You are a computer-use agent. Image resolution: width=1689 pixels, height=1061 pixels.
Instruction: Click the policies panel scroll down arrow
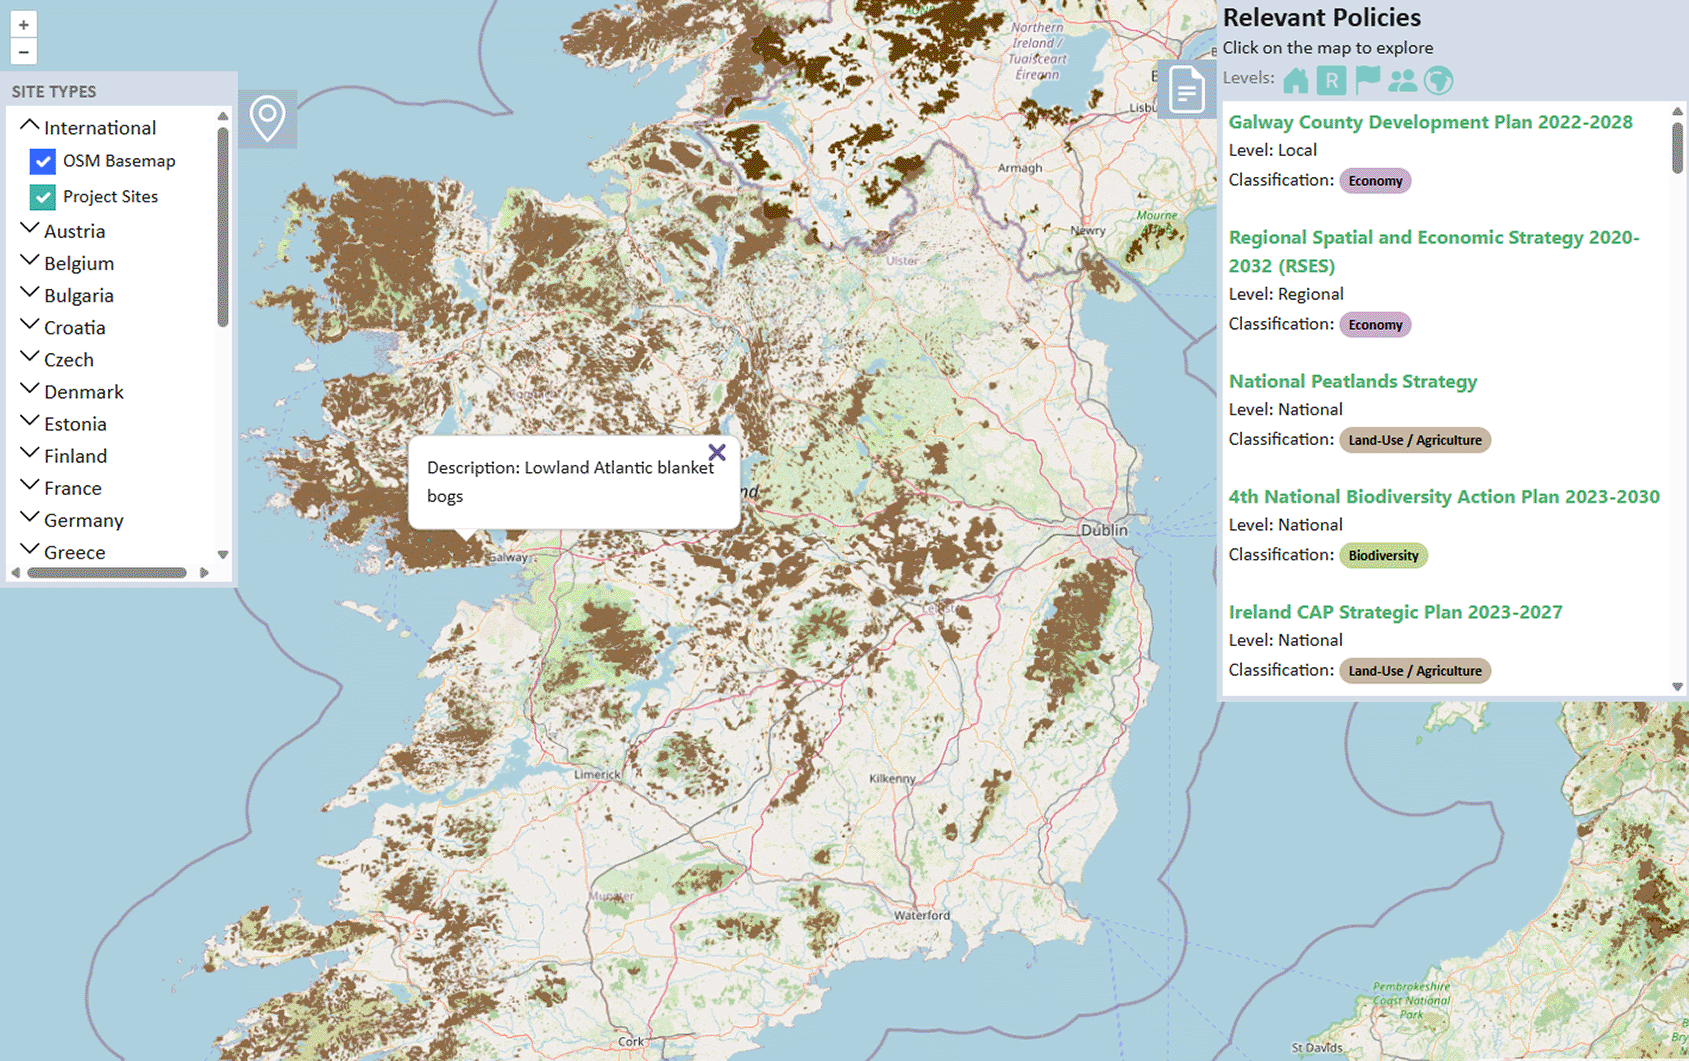click(1677, 687)
